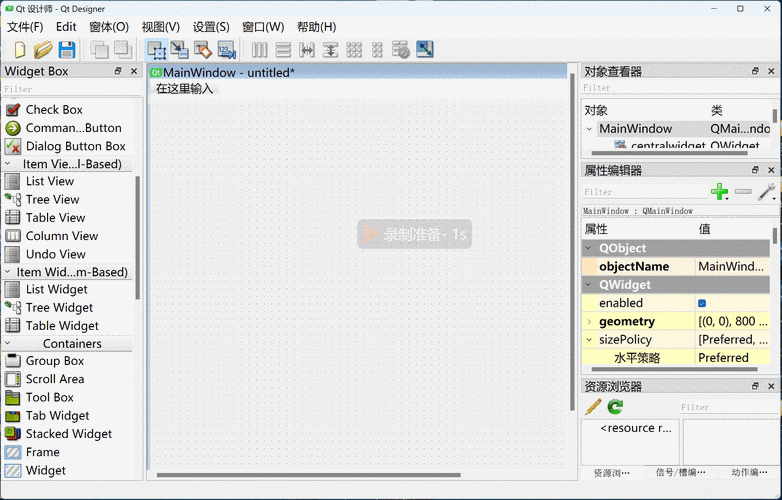This screenshot has height=500, width=782.
Task: Float the 对象查看器 panel
Action: (755, 71)
